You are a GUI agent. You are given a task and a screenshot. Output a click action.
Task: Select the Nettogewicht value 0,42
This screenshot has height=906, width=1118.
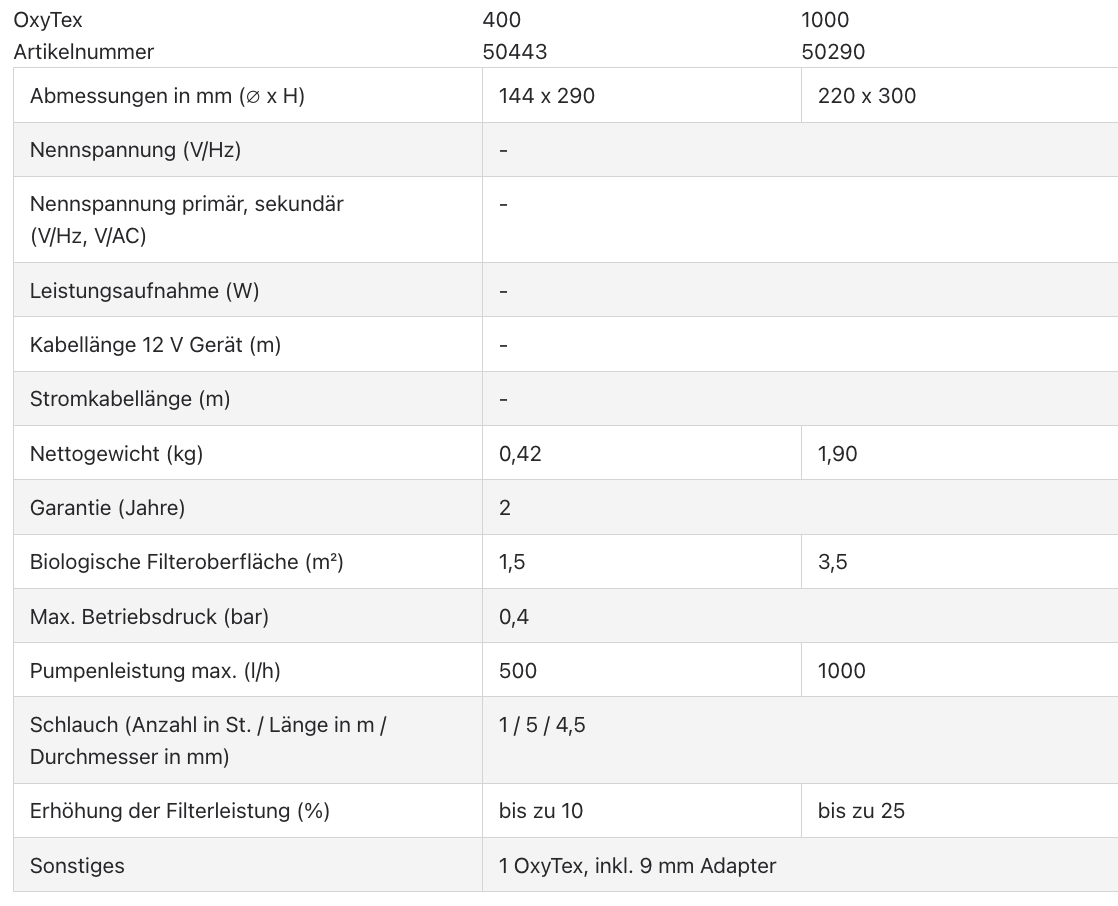(x=520, y=454)
